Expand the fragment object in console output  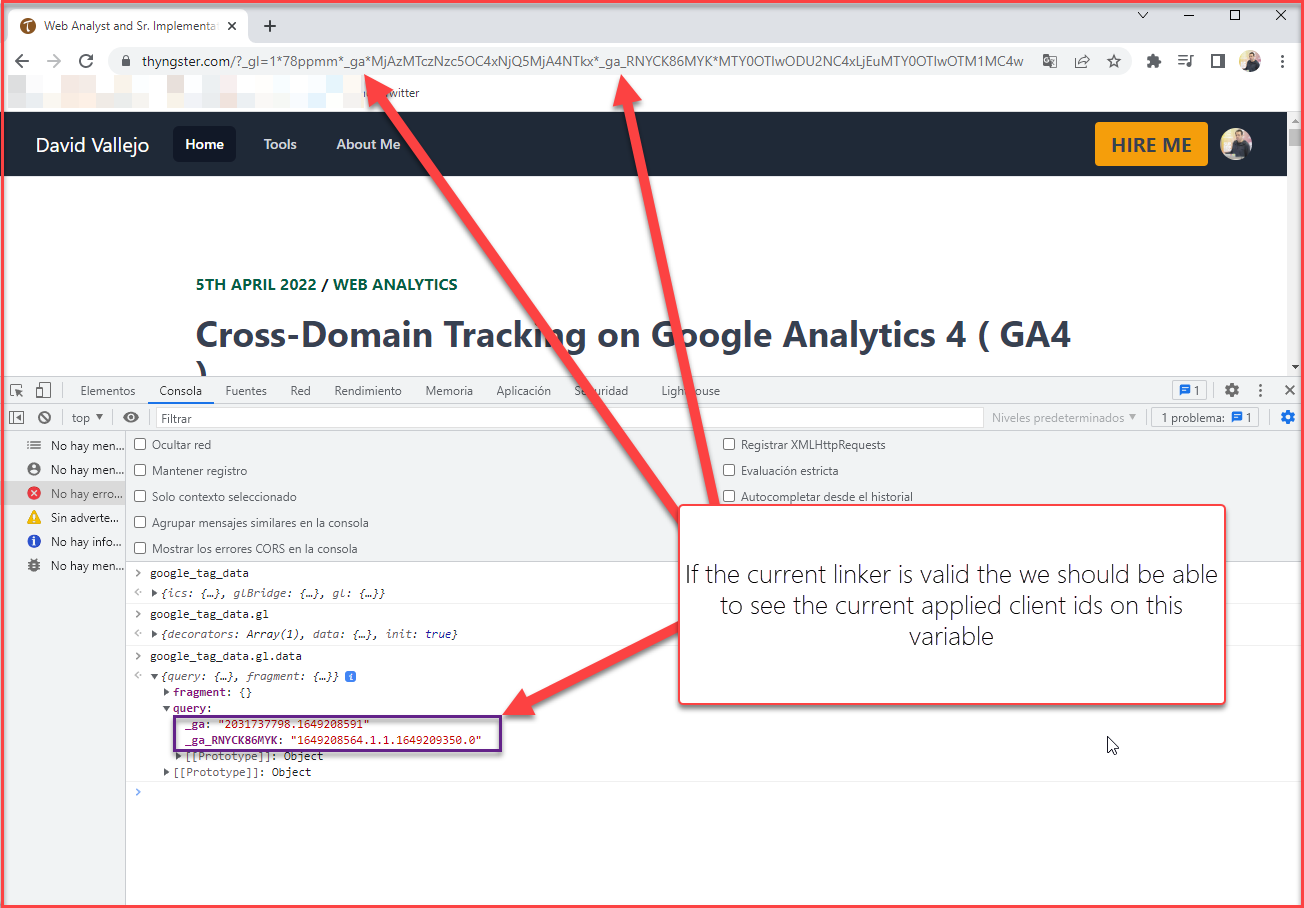(x=167, y=692)
